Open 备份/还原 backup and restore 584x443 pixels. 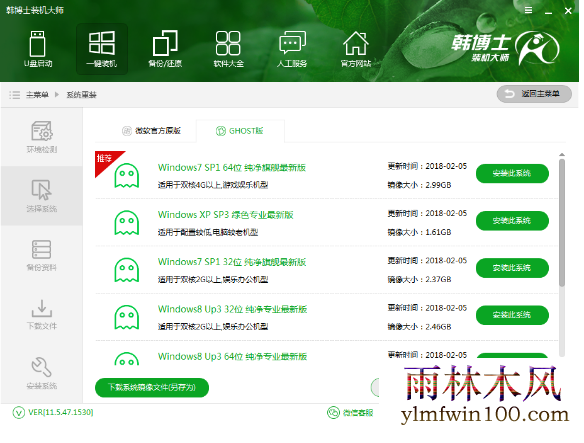tap(165, 49)
